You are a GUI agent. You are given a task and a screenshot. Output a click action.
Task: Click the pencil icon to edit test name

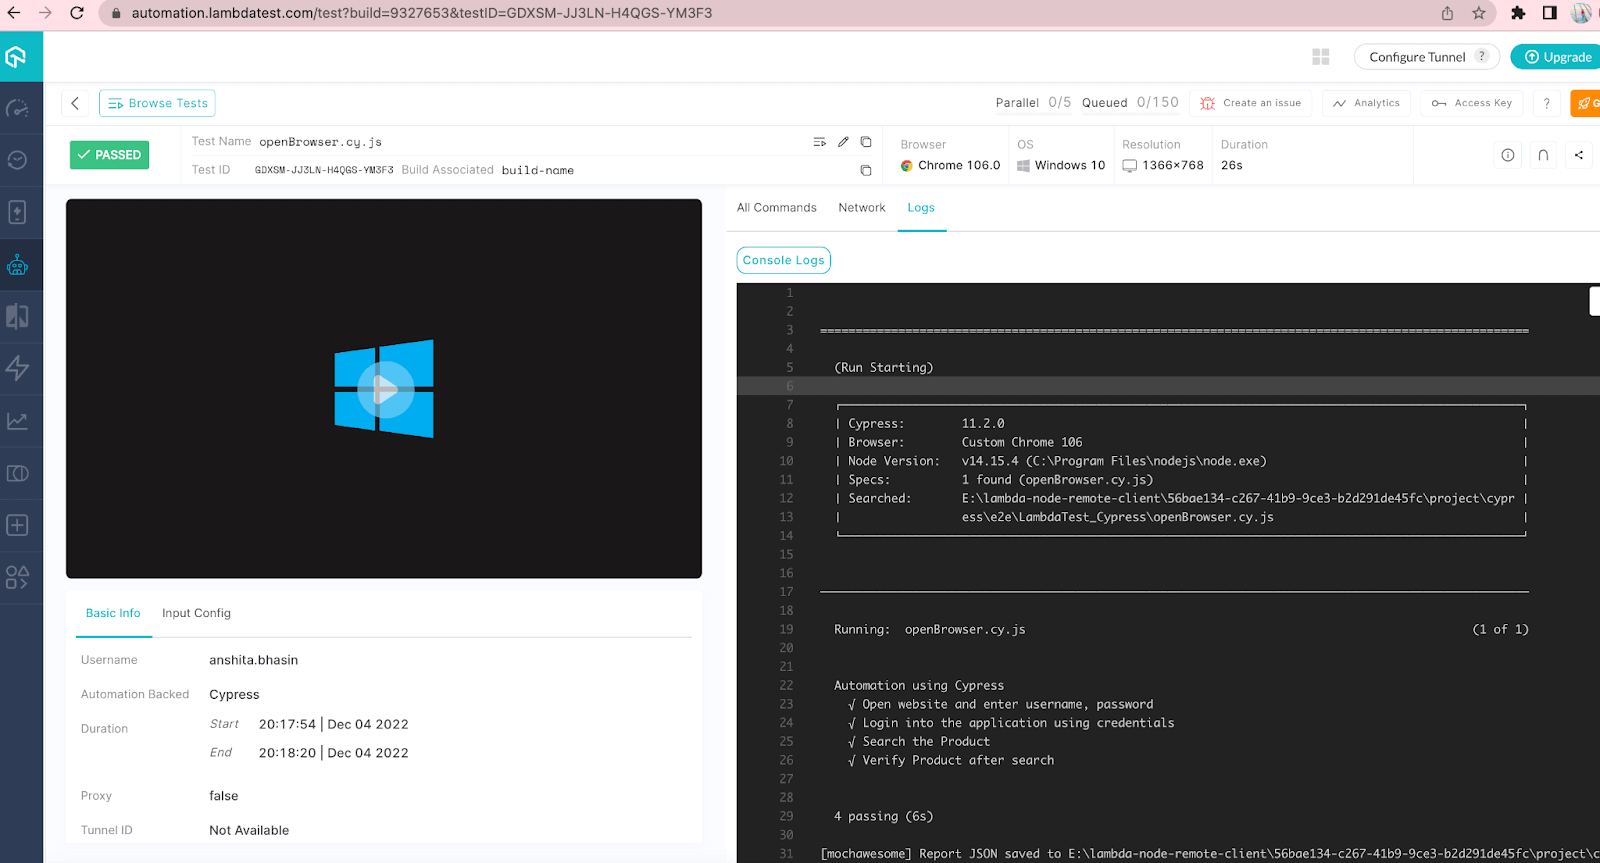[x=843, y=142]
